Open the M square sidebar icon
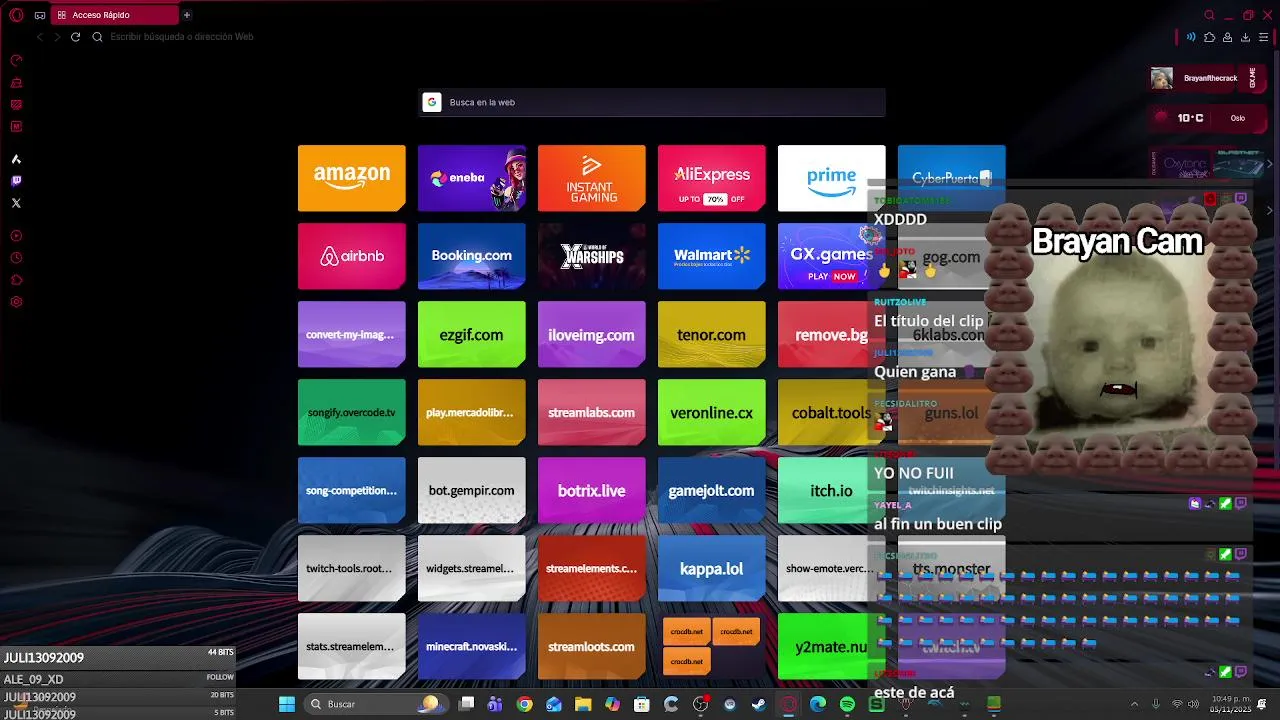The image size is (1280, 720). [16, 127]
